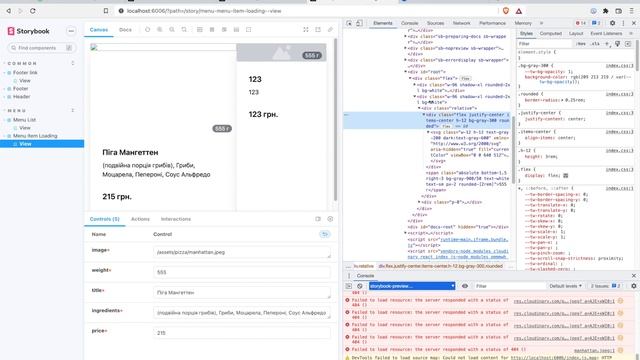640x360 pixels.
Task: Add new style rule plus icon
Action: click(607, 44)
